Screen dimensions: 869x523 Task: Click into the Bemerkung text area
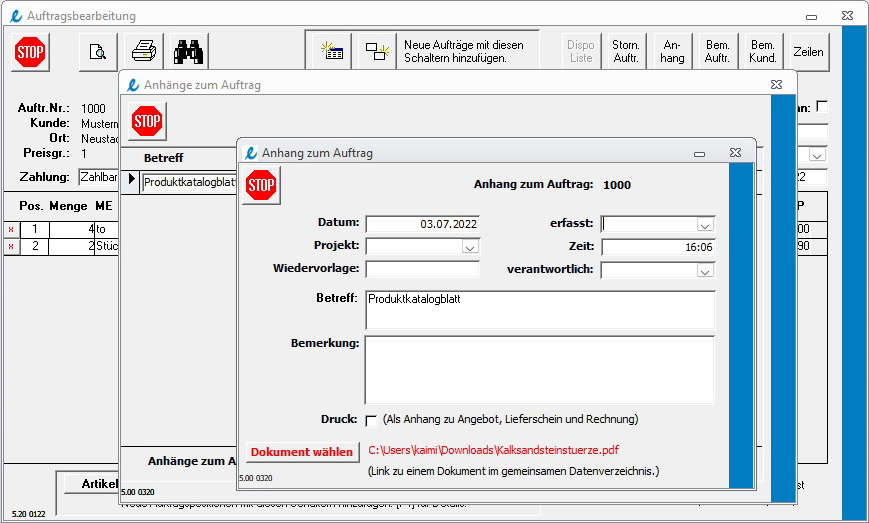pos(540,369)
